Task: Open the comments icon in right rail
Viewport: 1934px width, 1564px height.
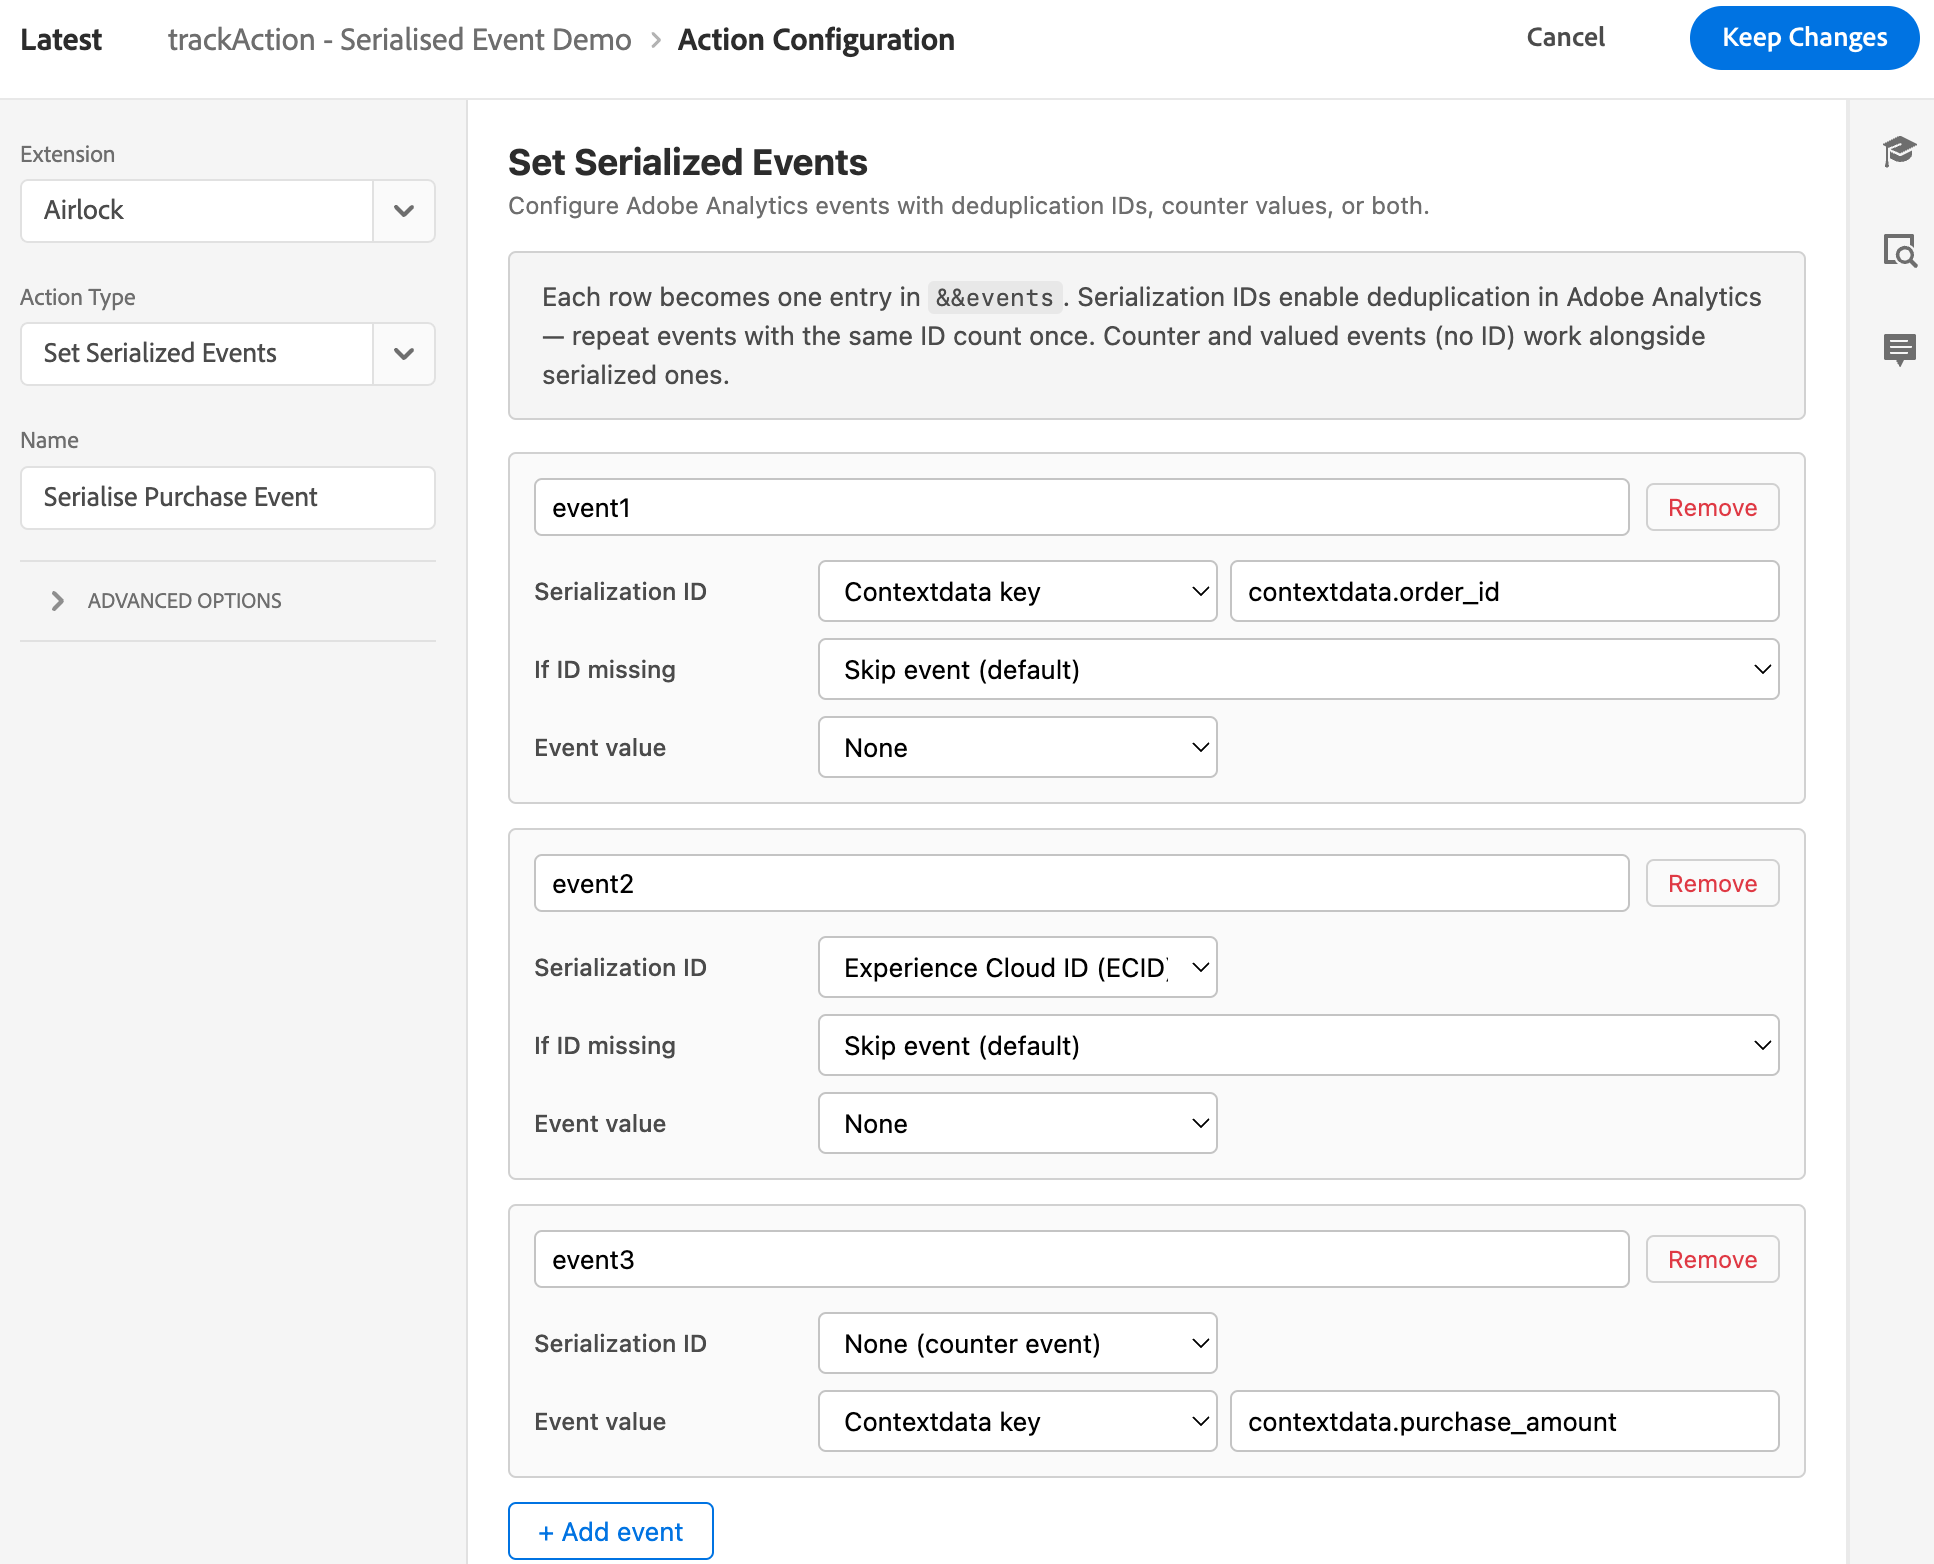Action: 1898,349
